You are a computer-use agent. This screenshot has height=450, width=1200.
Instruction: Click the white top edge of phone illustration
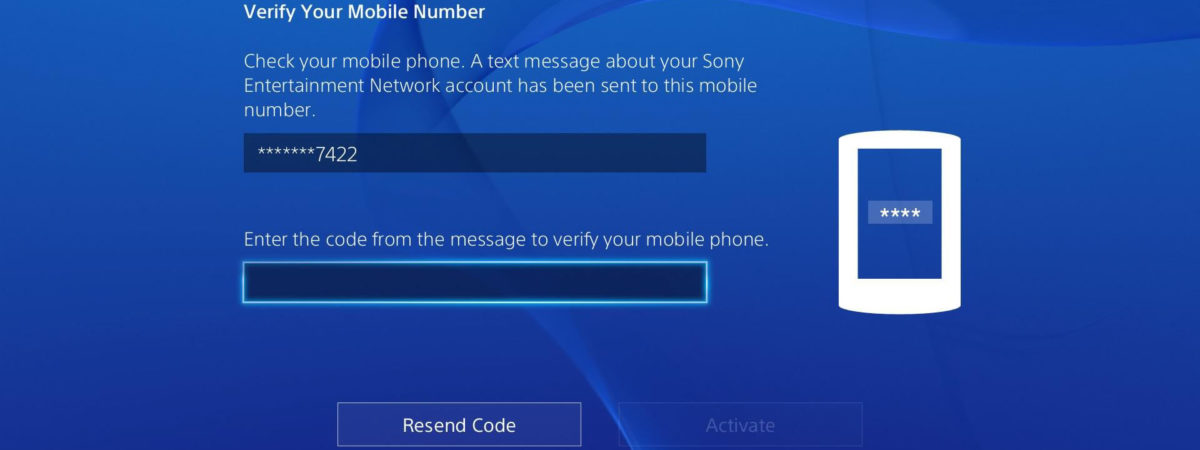(899, 140)
